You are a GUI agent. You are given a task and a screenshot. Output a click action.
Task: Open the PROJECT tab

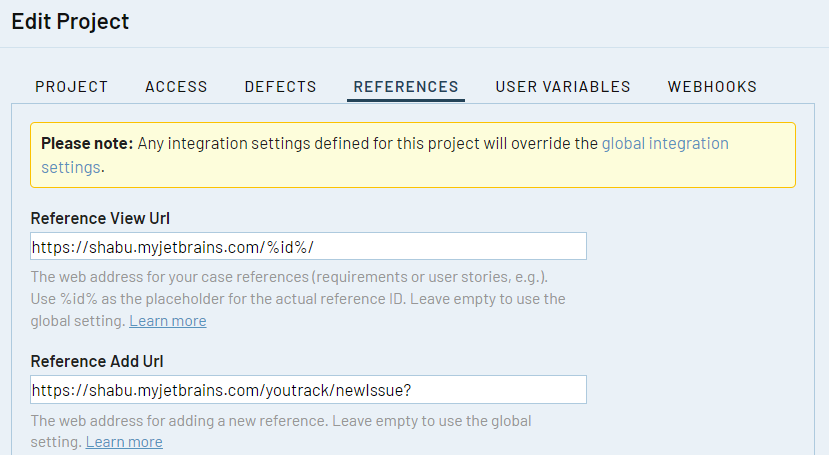tap(71, 87)
